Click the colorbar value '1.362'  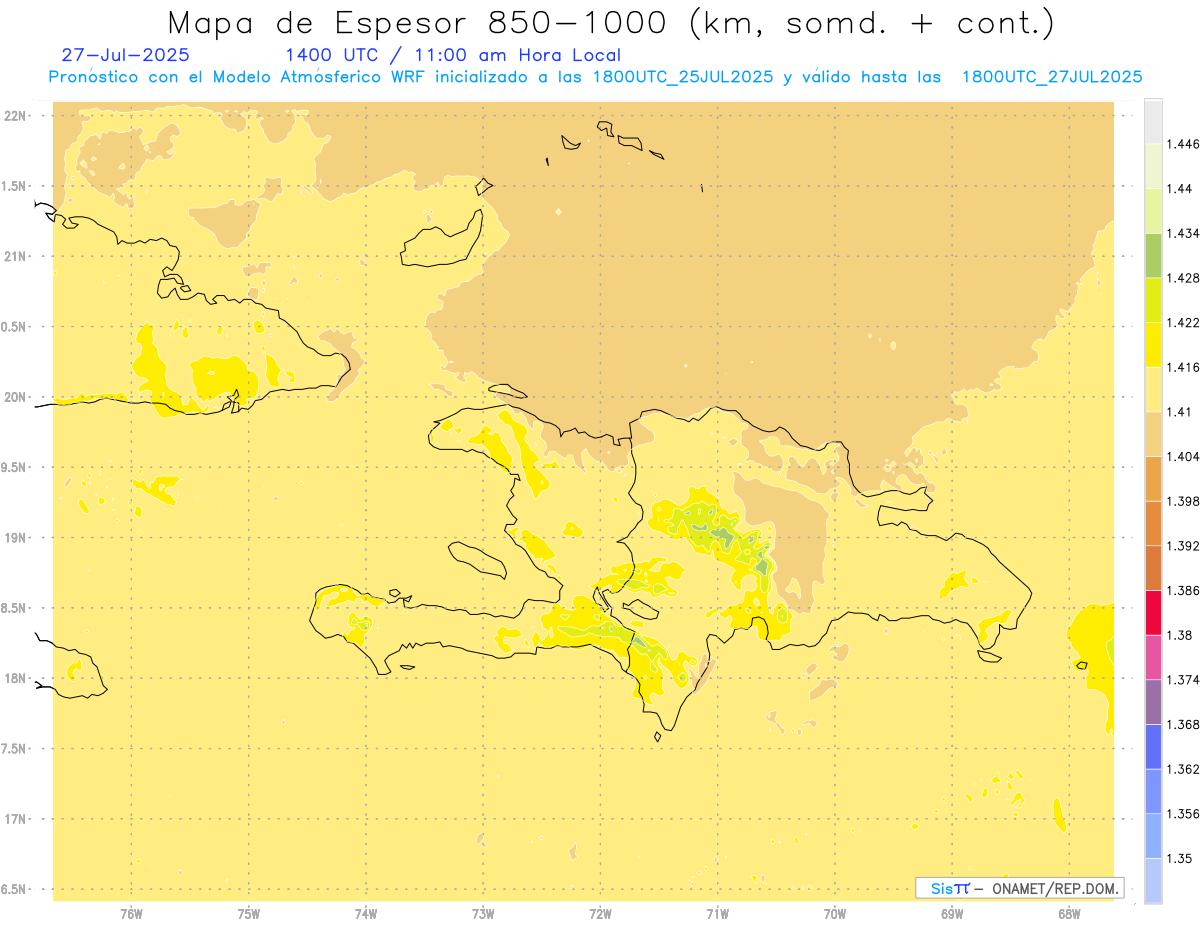click(x=1182, y=769)
